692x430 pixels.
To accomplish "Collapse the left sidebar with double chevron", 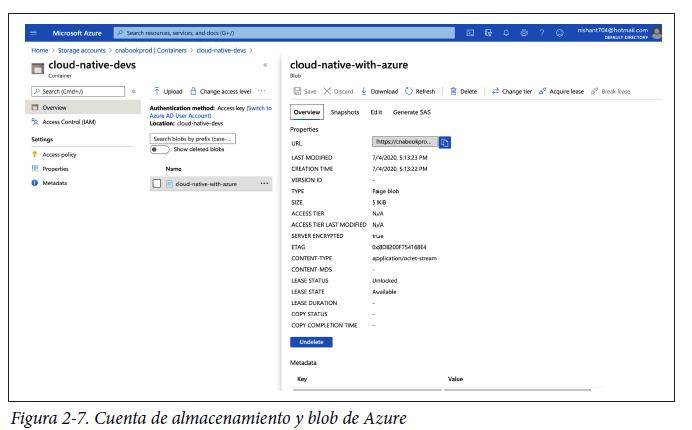I will pos(134,91).
